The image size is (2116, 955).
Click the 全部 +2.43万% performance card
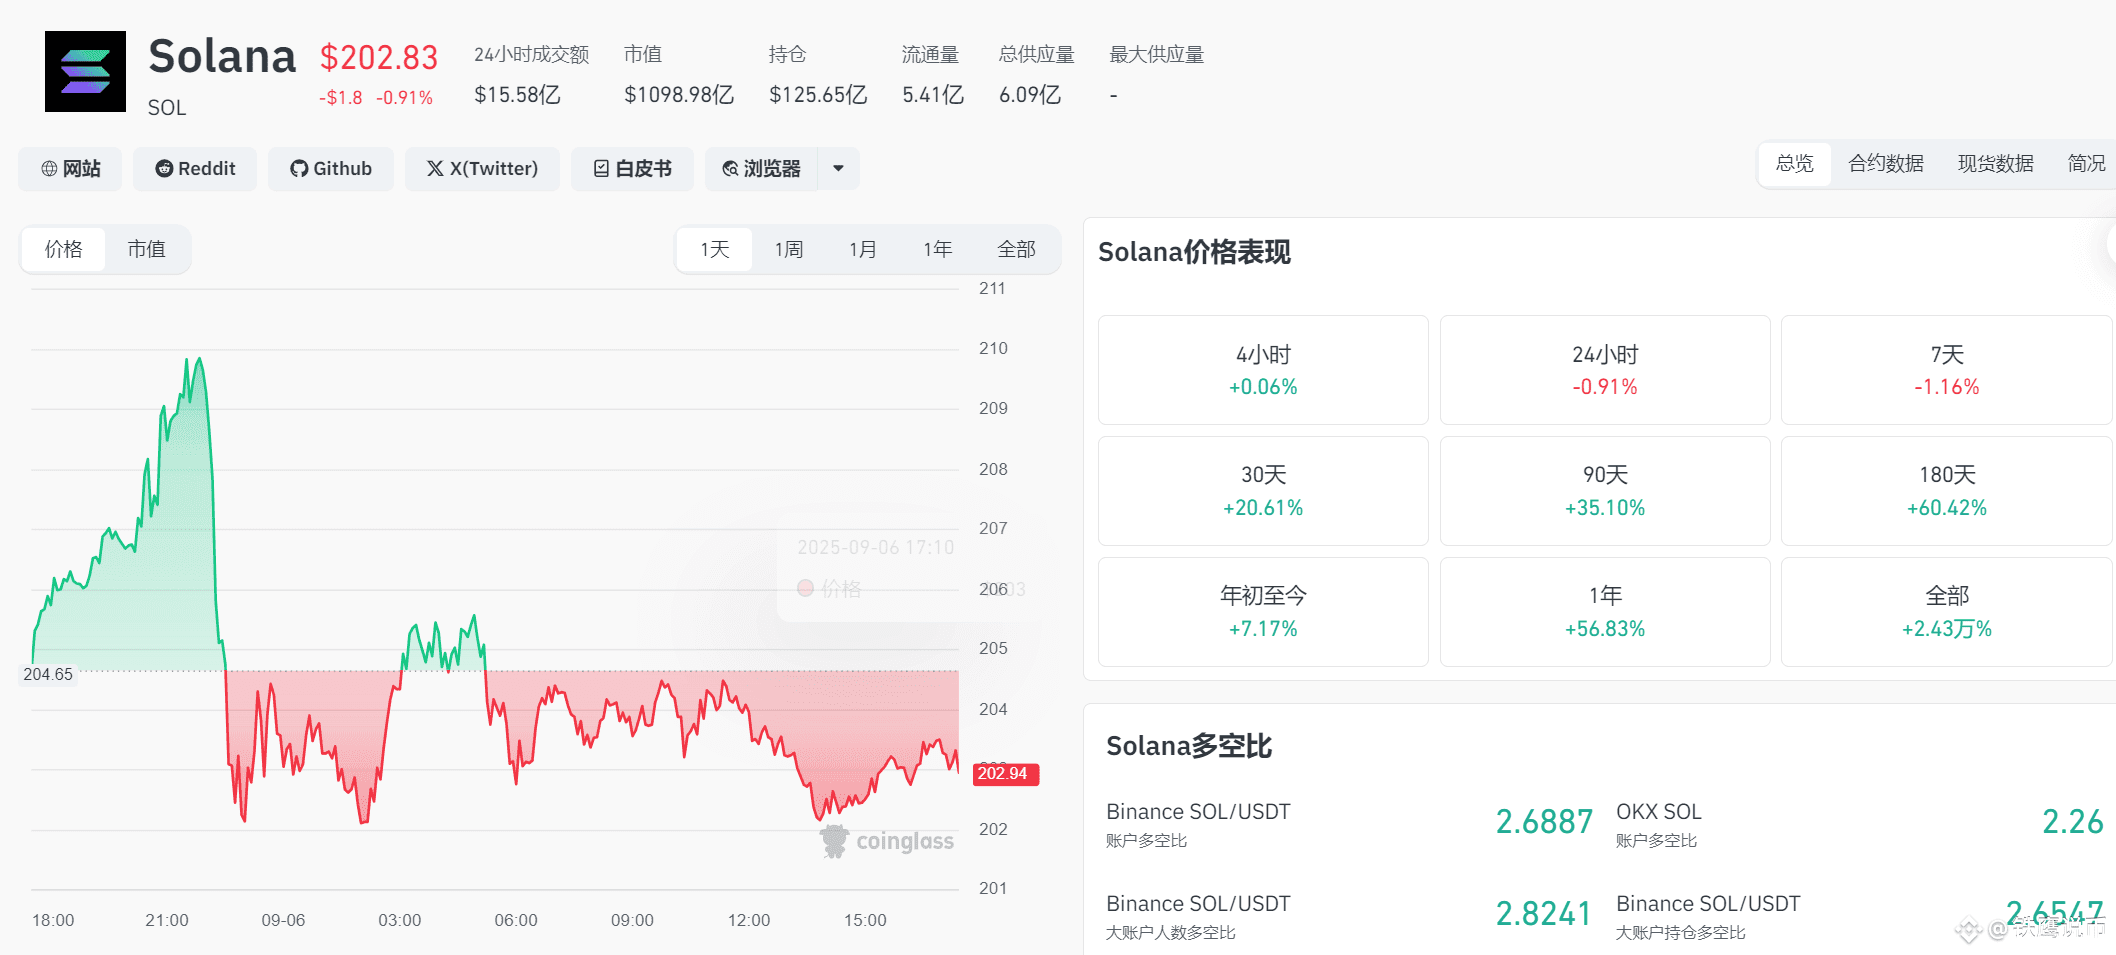point(1947,612)
